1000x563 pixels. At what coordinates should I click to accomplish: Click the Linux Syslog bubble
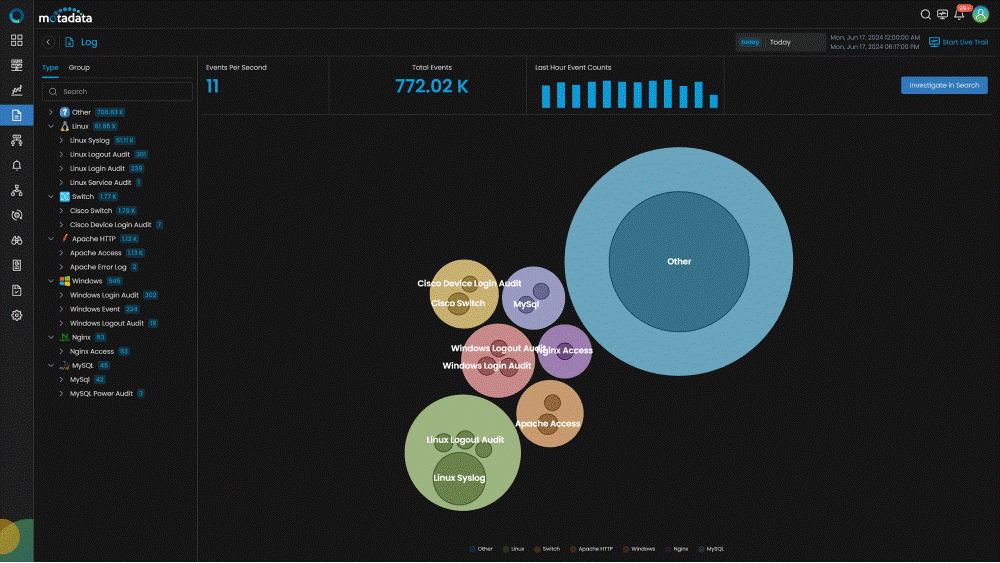tap(459, 478)
